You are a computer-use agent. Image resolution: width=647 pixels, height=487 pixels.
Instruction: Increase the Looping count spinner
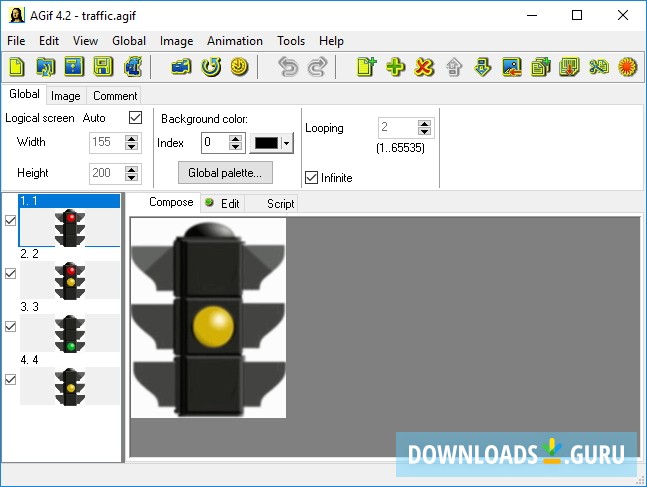[x=424, y=124]
